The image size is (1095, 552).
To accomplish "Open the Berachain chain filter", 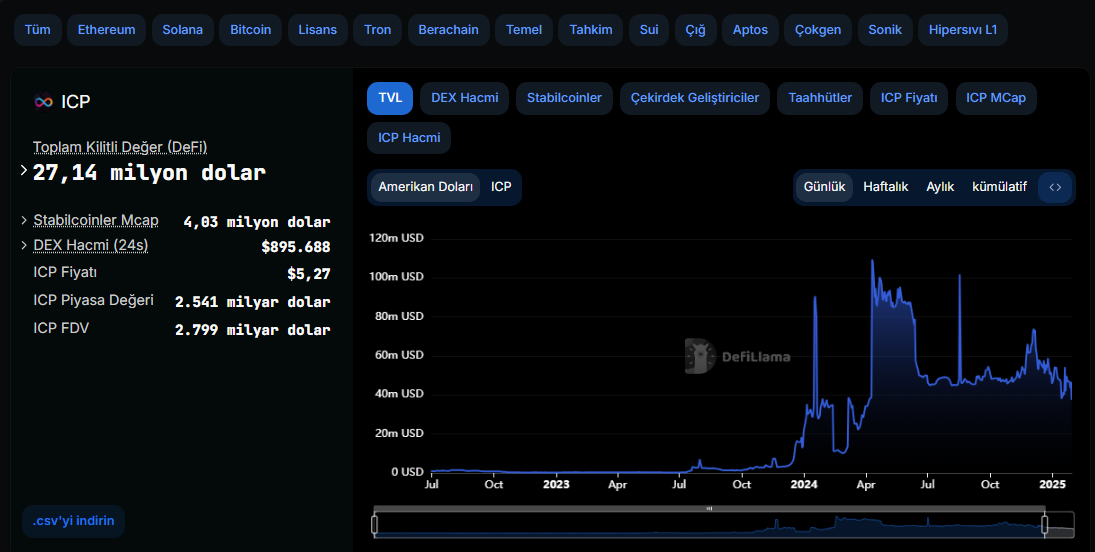I will [x=448, y=30].
